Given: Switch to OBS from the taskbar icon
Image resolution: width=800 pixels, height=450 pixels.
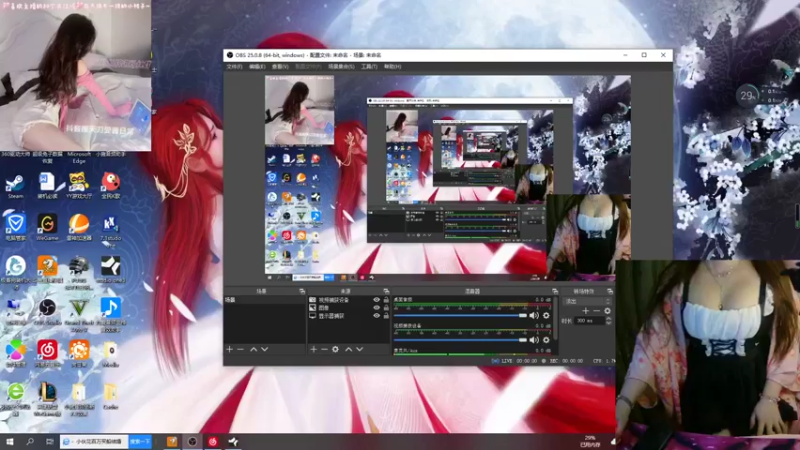Looking at the screenshot, I should click(192, 441).
